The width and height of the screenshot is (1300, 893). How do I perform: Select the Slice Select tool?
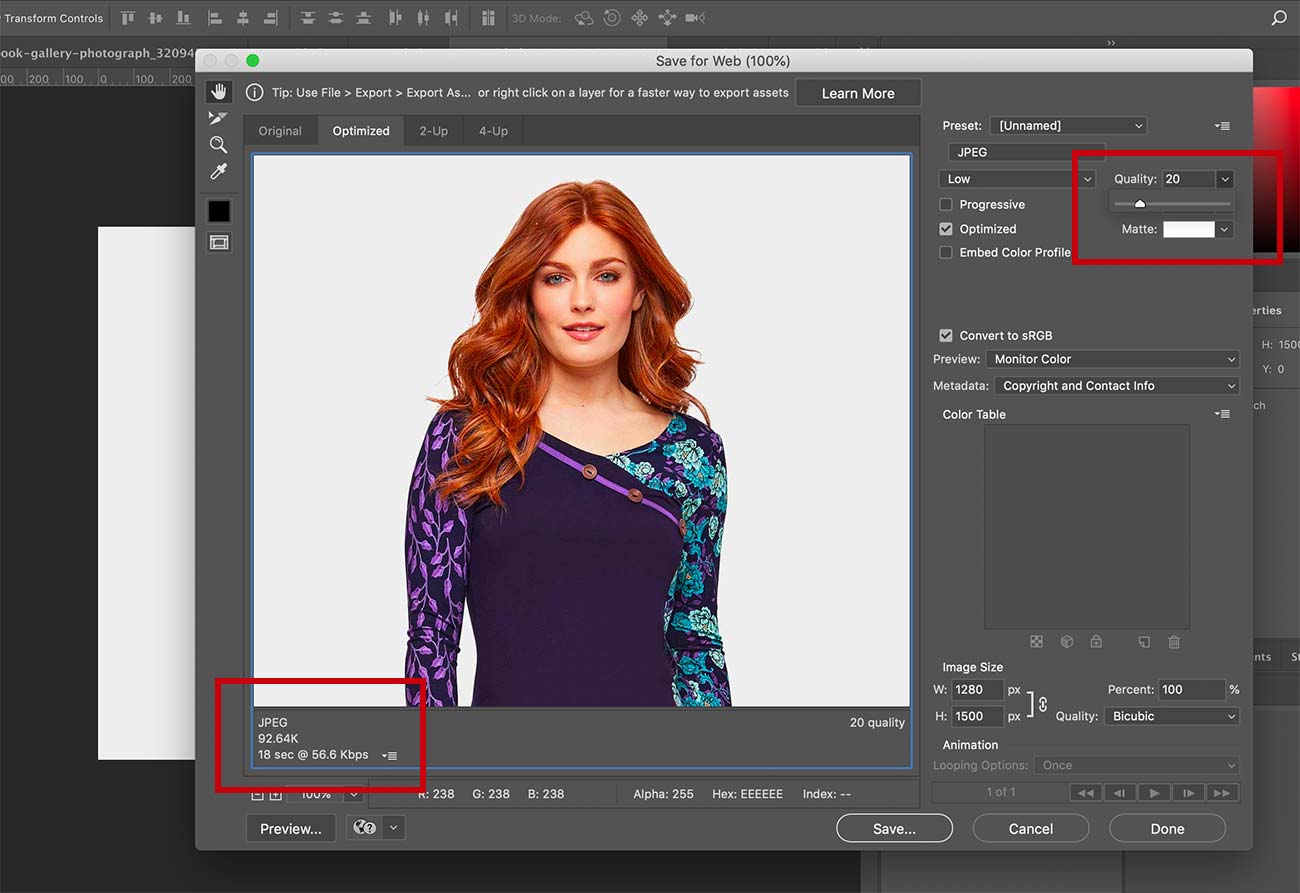pos(218,118)
